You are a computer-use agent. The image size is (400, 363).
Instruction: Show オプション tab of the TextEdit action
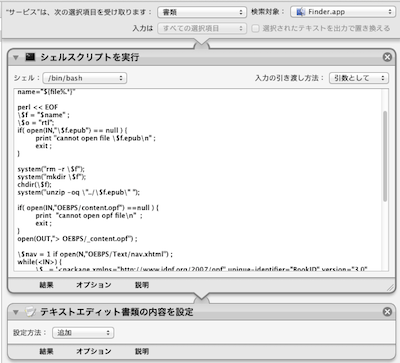94,351
